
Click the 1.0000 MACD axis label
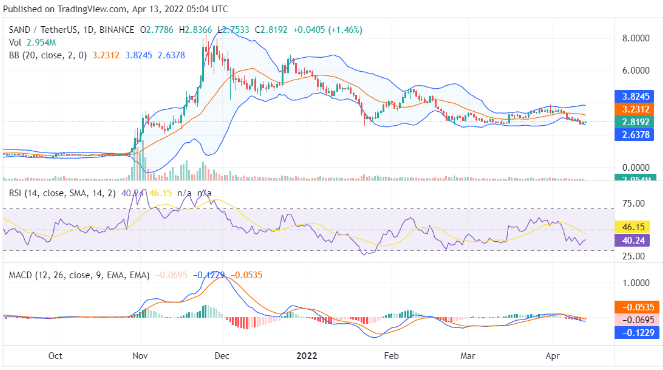click(636, 283)
